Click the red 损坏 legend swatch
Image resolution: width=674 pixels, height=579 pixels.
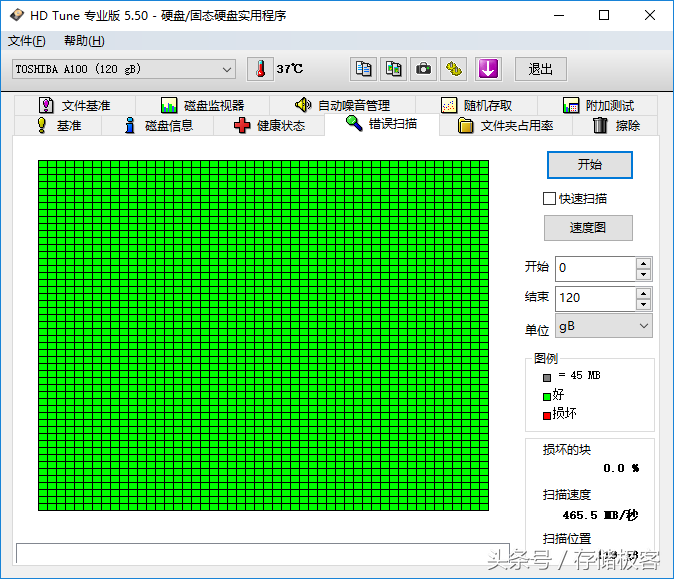coord(547,416)
